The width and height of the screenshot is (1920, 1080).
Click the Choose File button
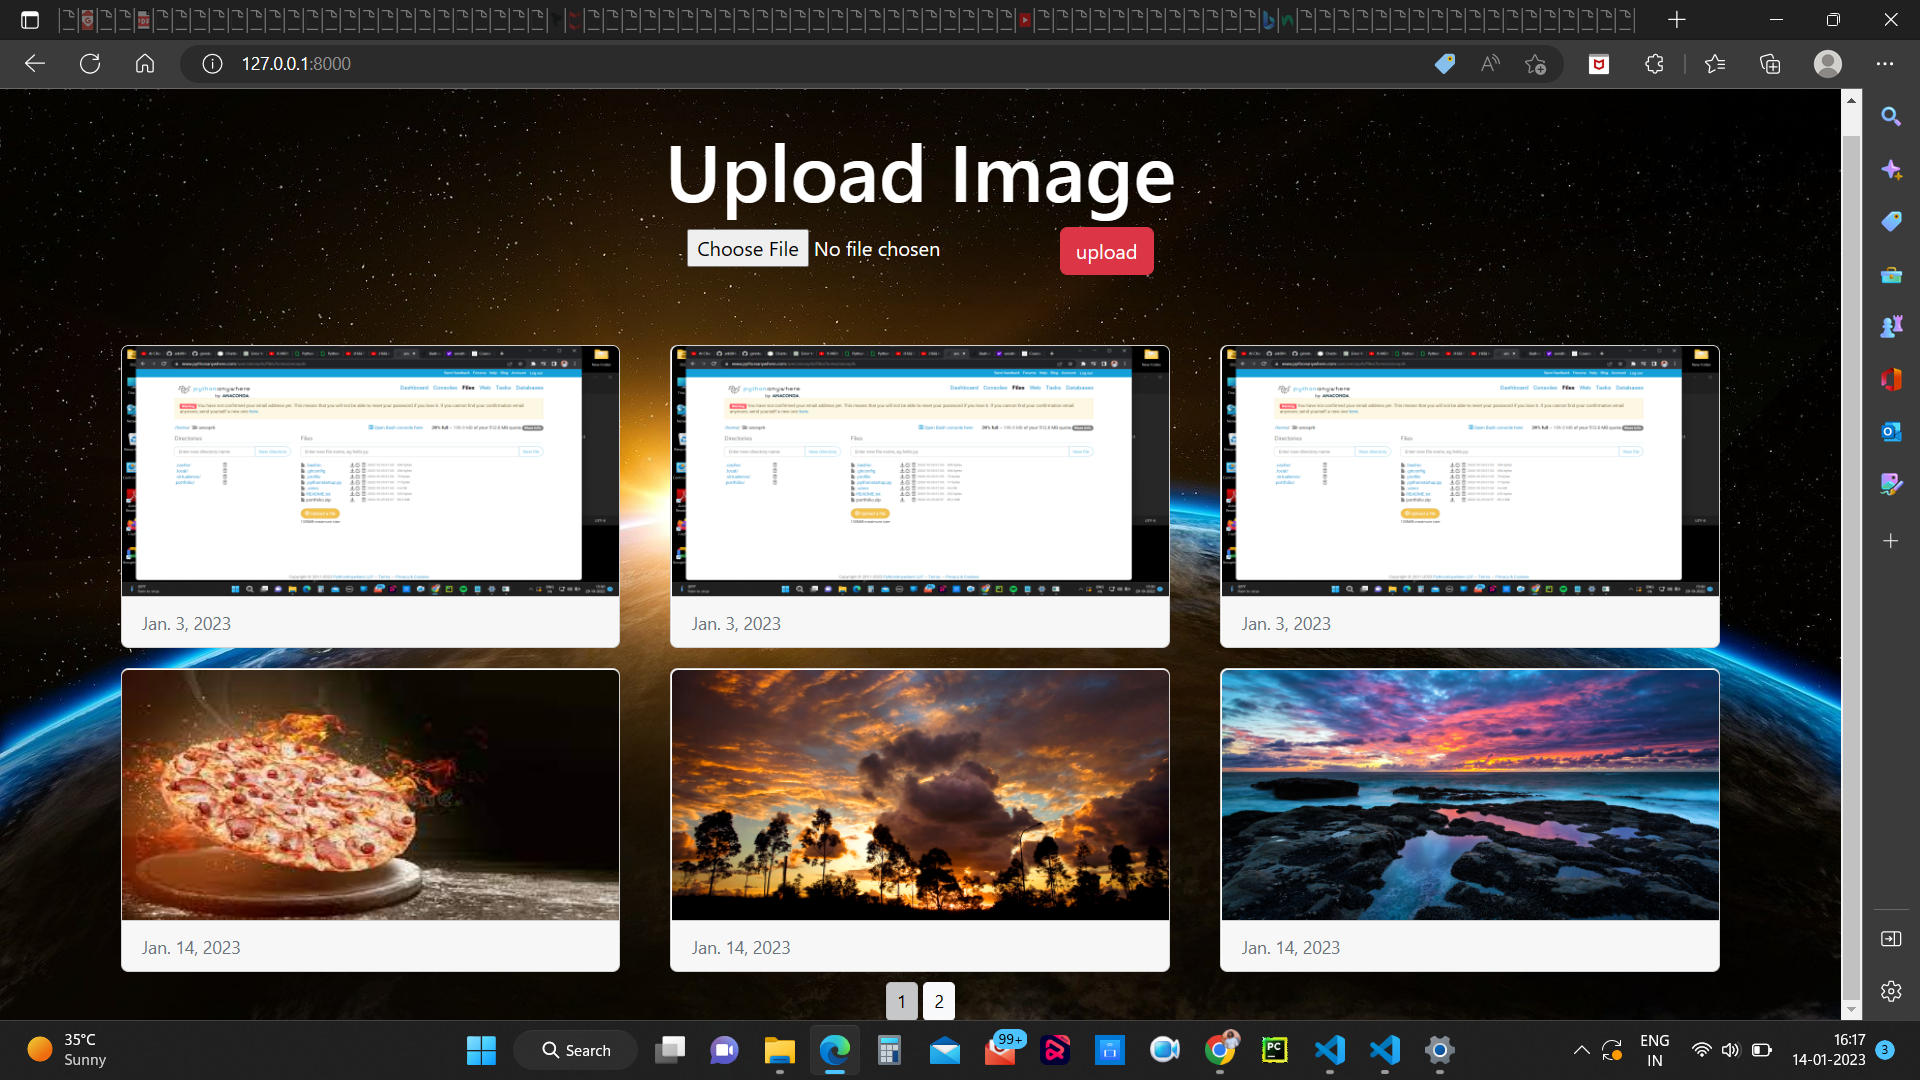coord(747,249)
